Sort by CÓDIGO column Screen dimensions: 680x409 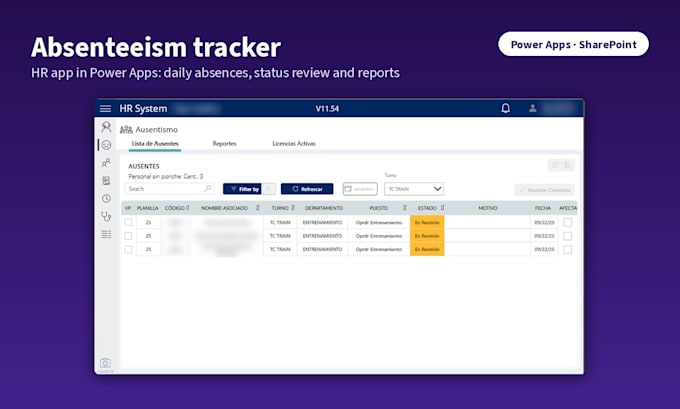coord(188,208)
